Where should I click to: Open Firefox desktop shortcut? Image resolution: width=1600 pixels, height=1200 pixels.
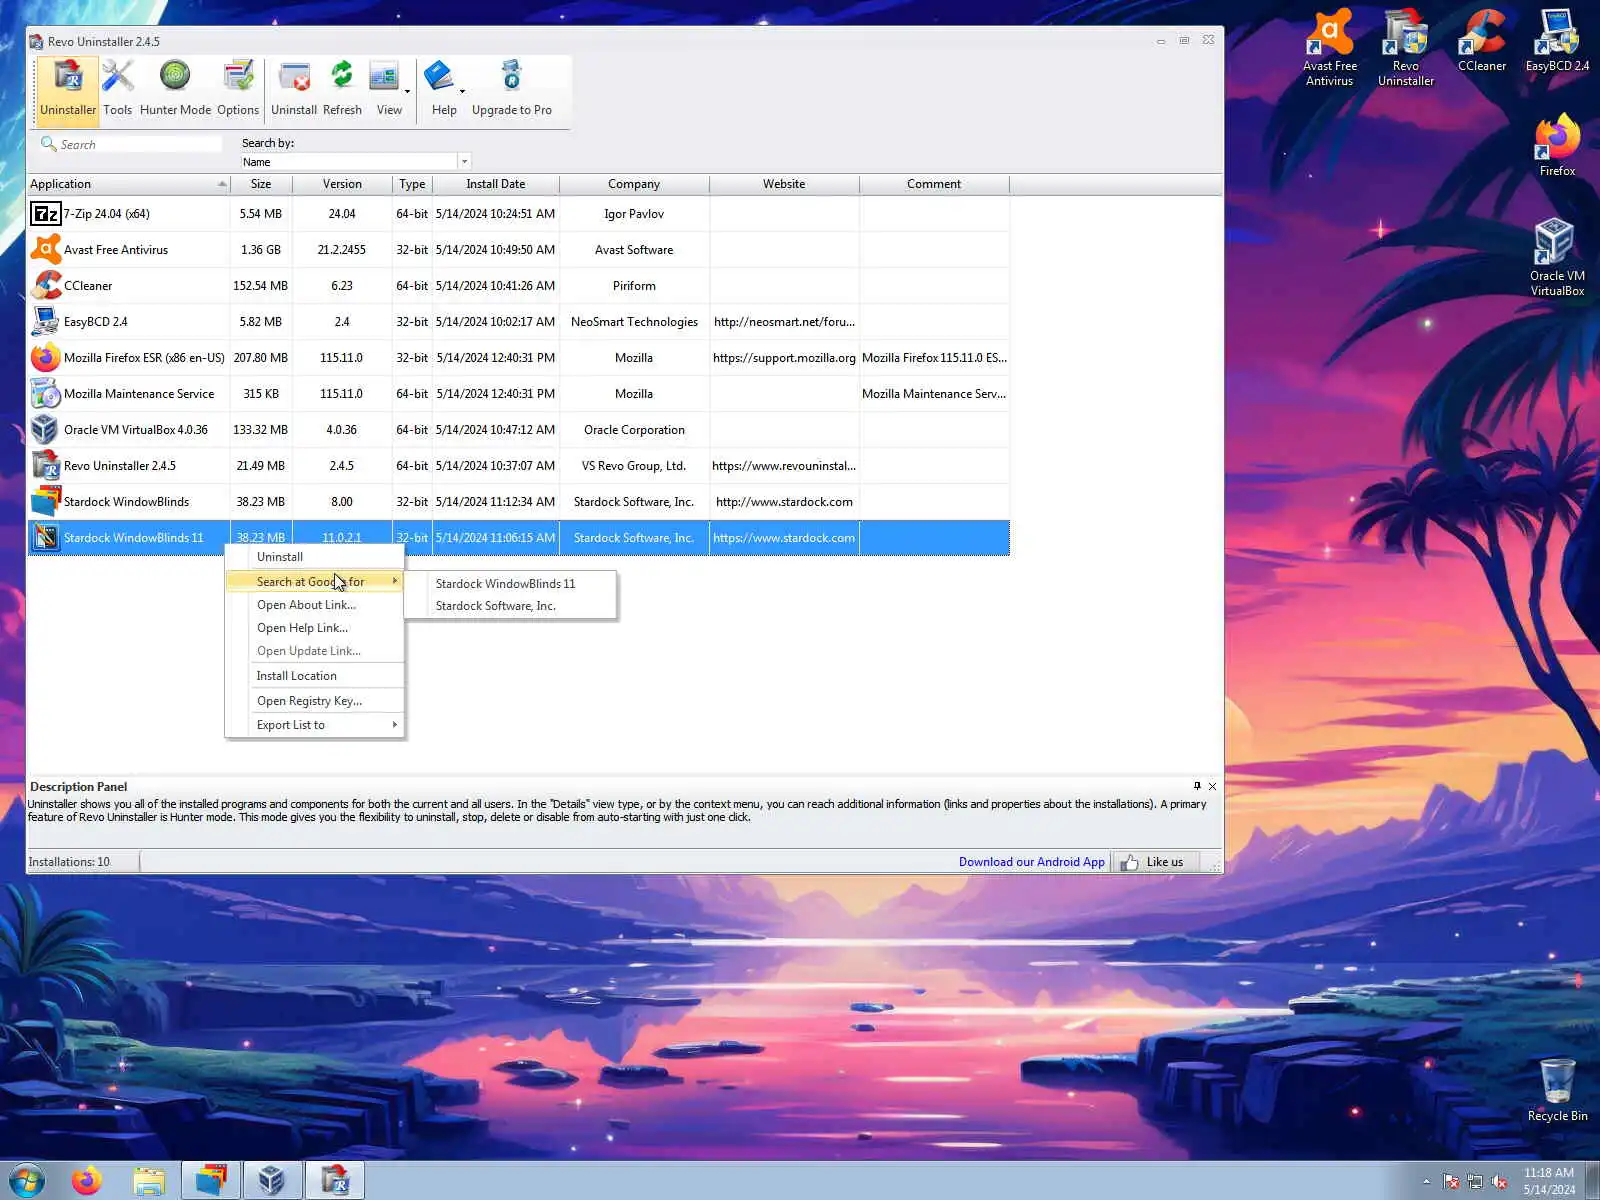pos(1557,146)
